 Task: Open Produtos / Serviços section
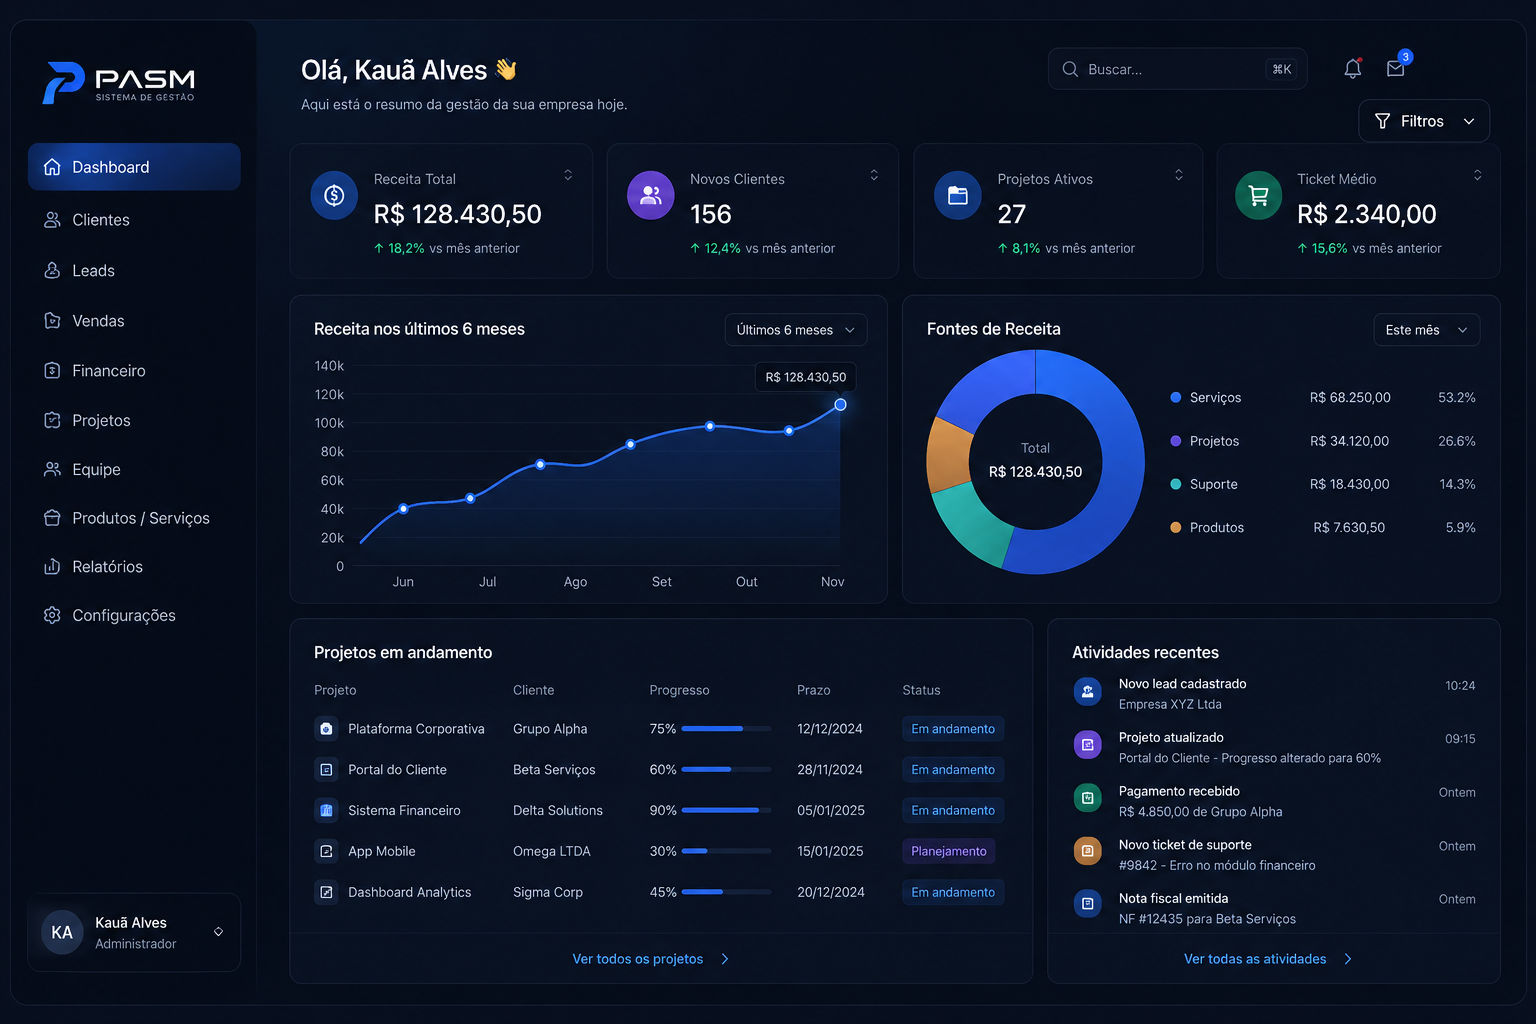click(x=134, y=518)
